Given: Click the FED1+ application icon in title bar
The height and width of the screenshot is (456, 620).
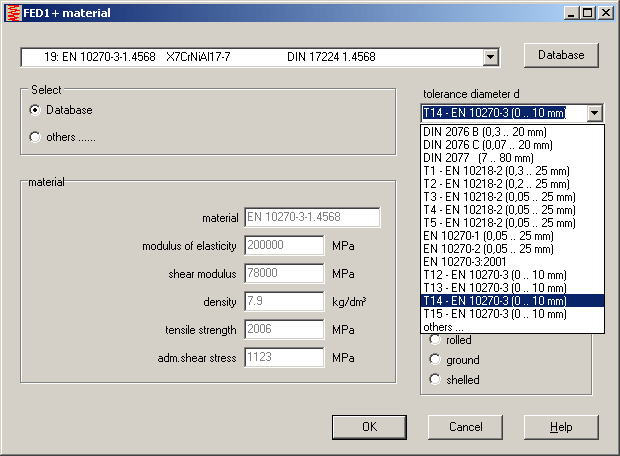Looking at the screenshot, I should [x=12, y=13].
